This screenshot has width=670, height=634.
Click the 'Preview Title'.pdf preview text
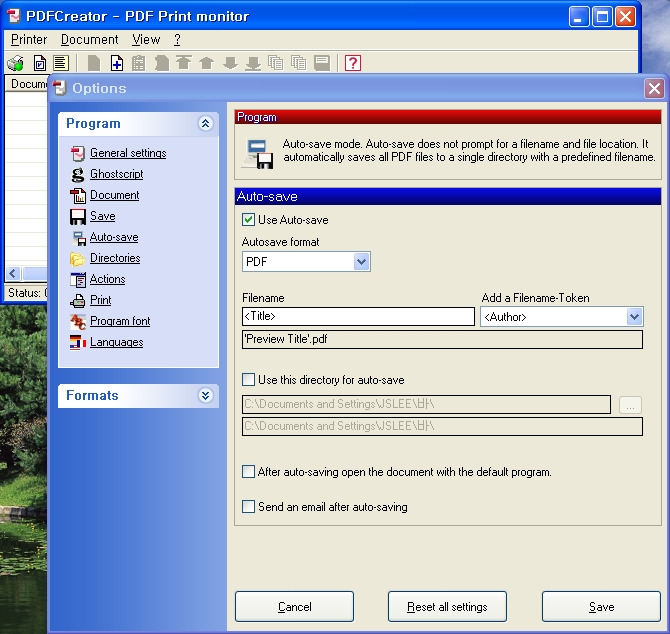(285, 339)
